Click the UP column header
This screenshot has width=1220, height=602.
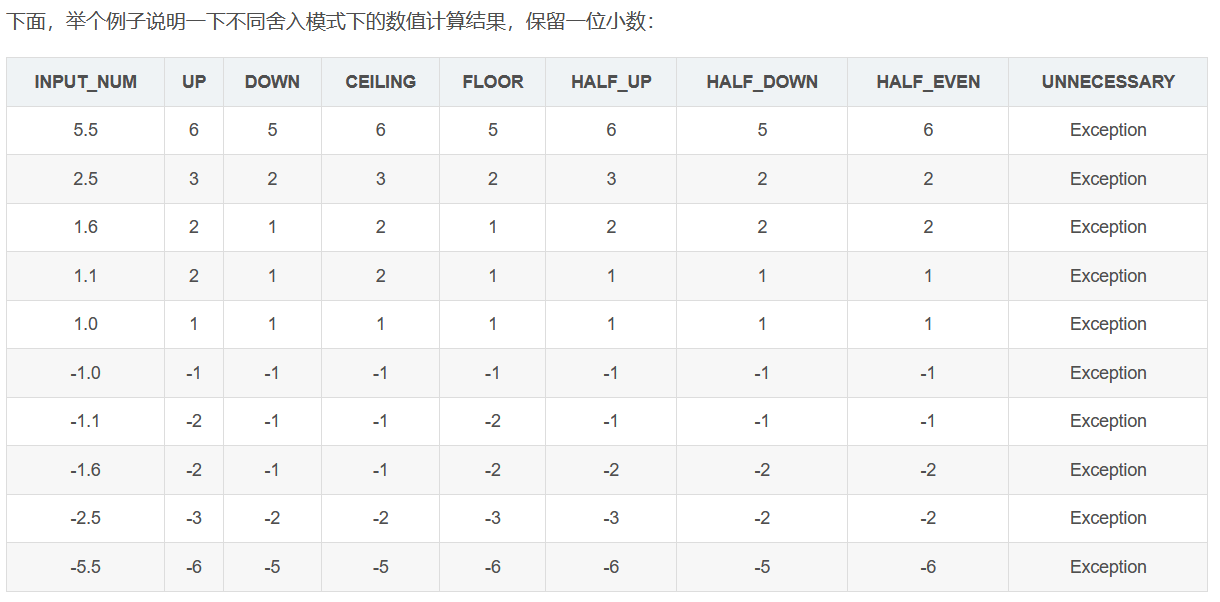[194, 82]
